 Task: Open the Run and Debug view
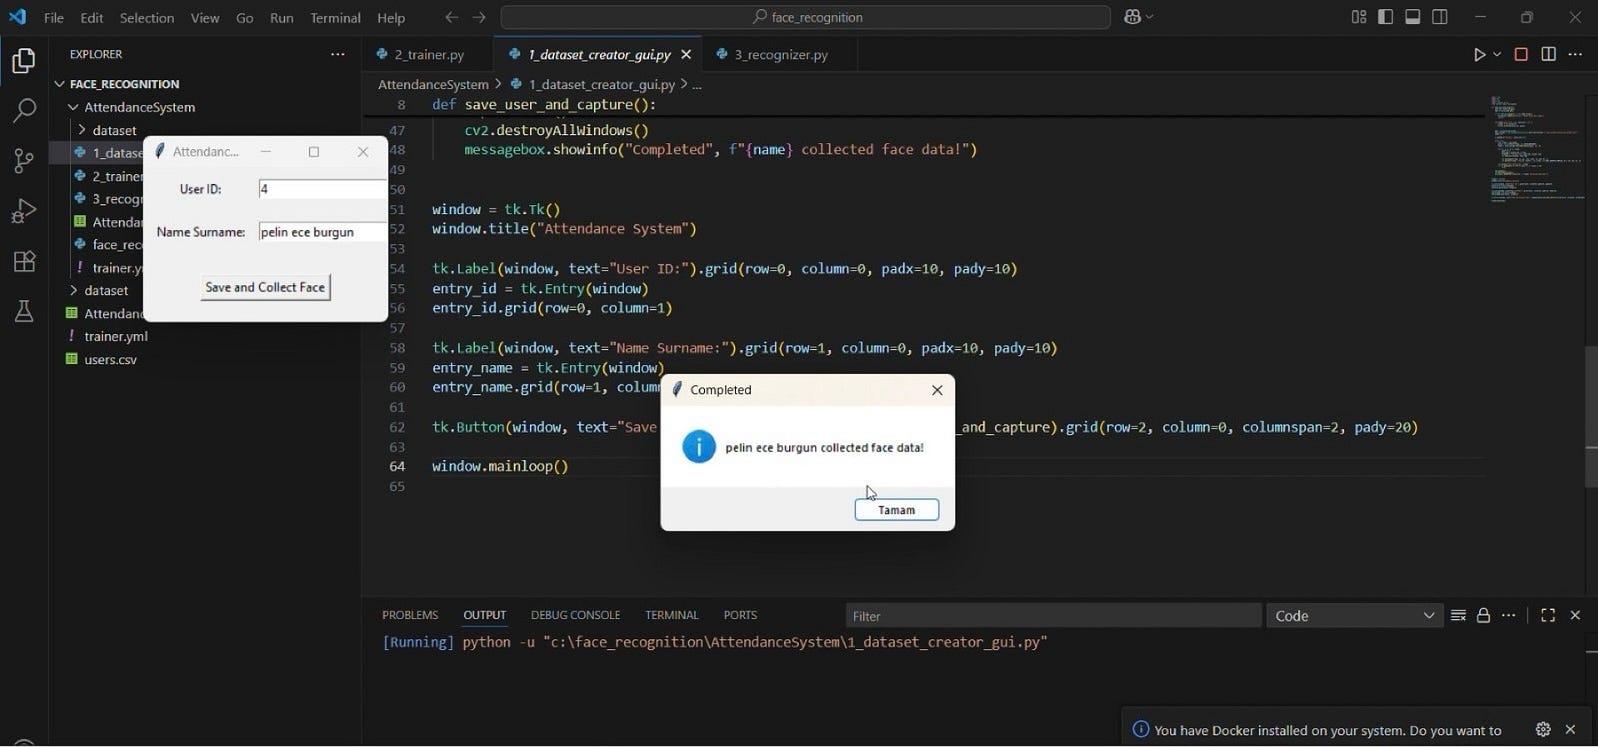click(24, 211)
